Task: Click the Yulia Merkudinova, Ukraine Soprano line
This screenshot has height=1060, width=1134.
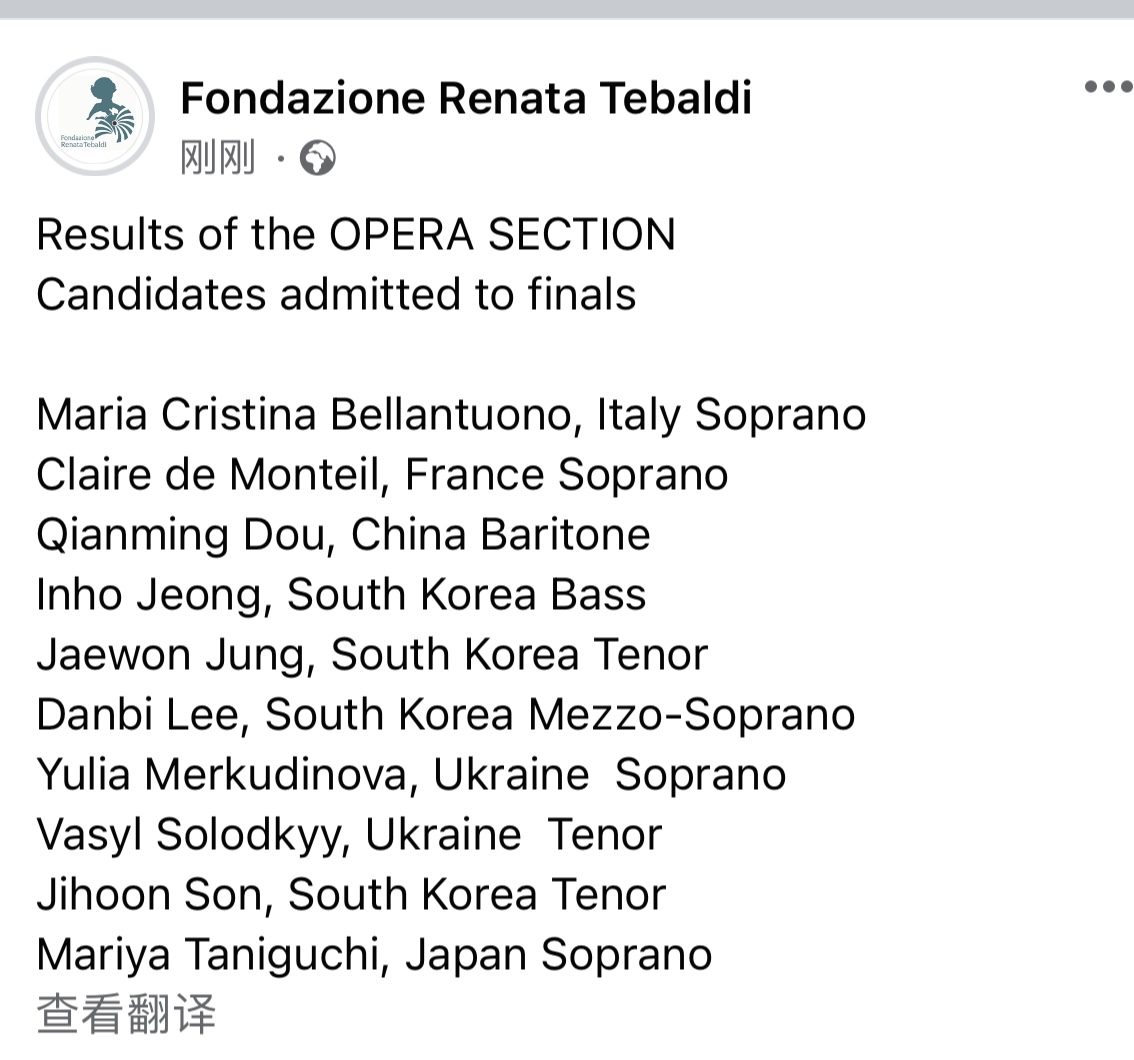Action: (x=411, y=775)
